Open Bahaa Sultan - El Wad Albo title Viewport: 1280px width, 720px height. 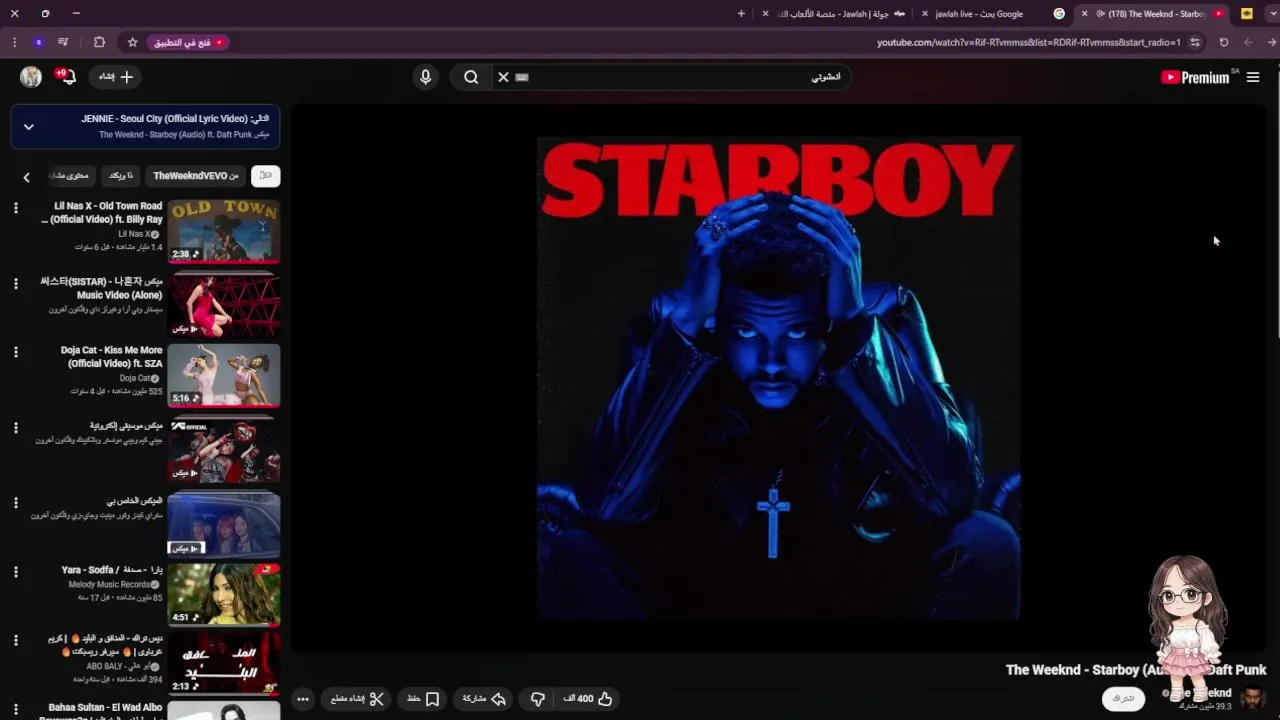pos(105,710)
